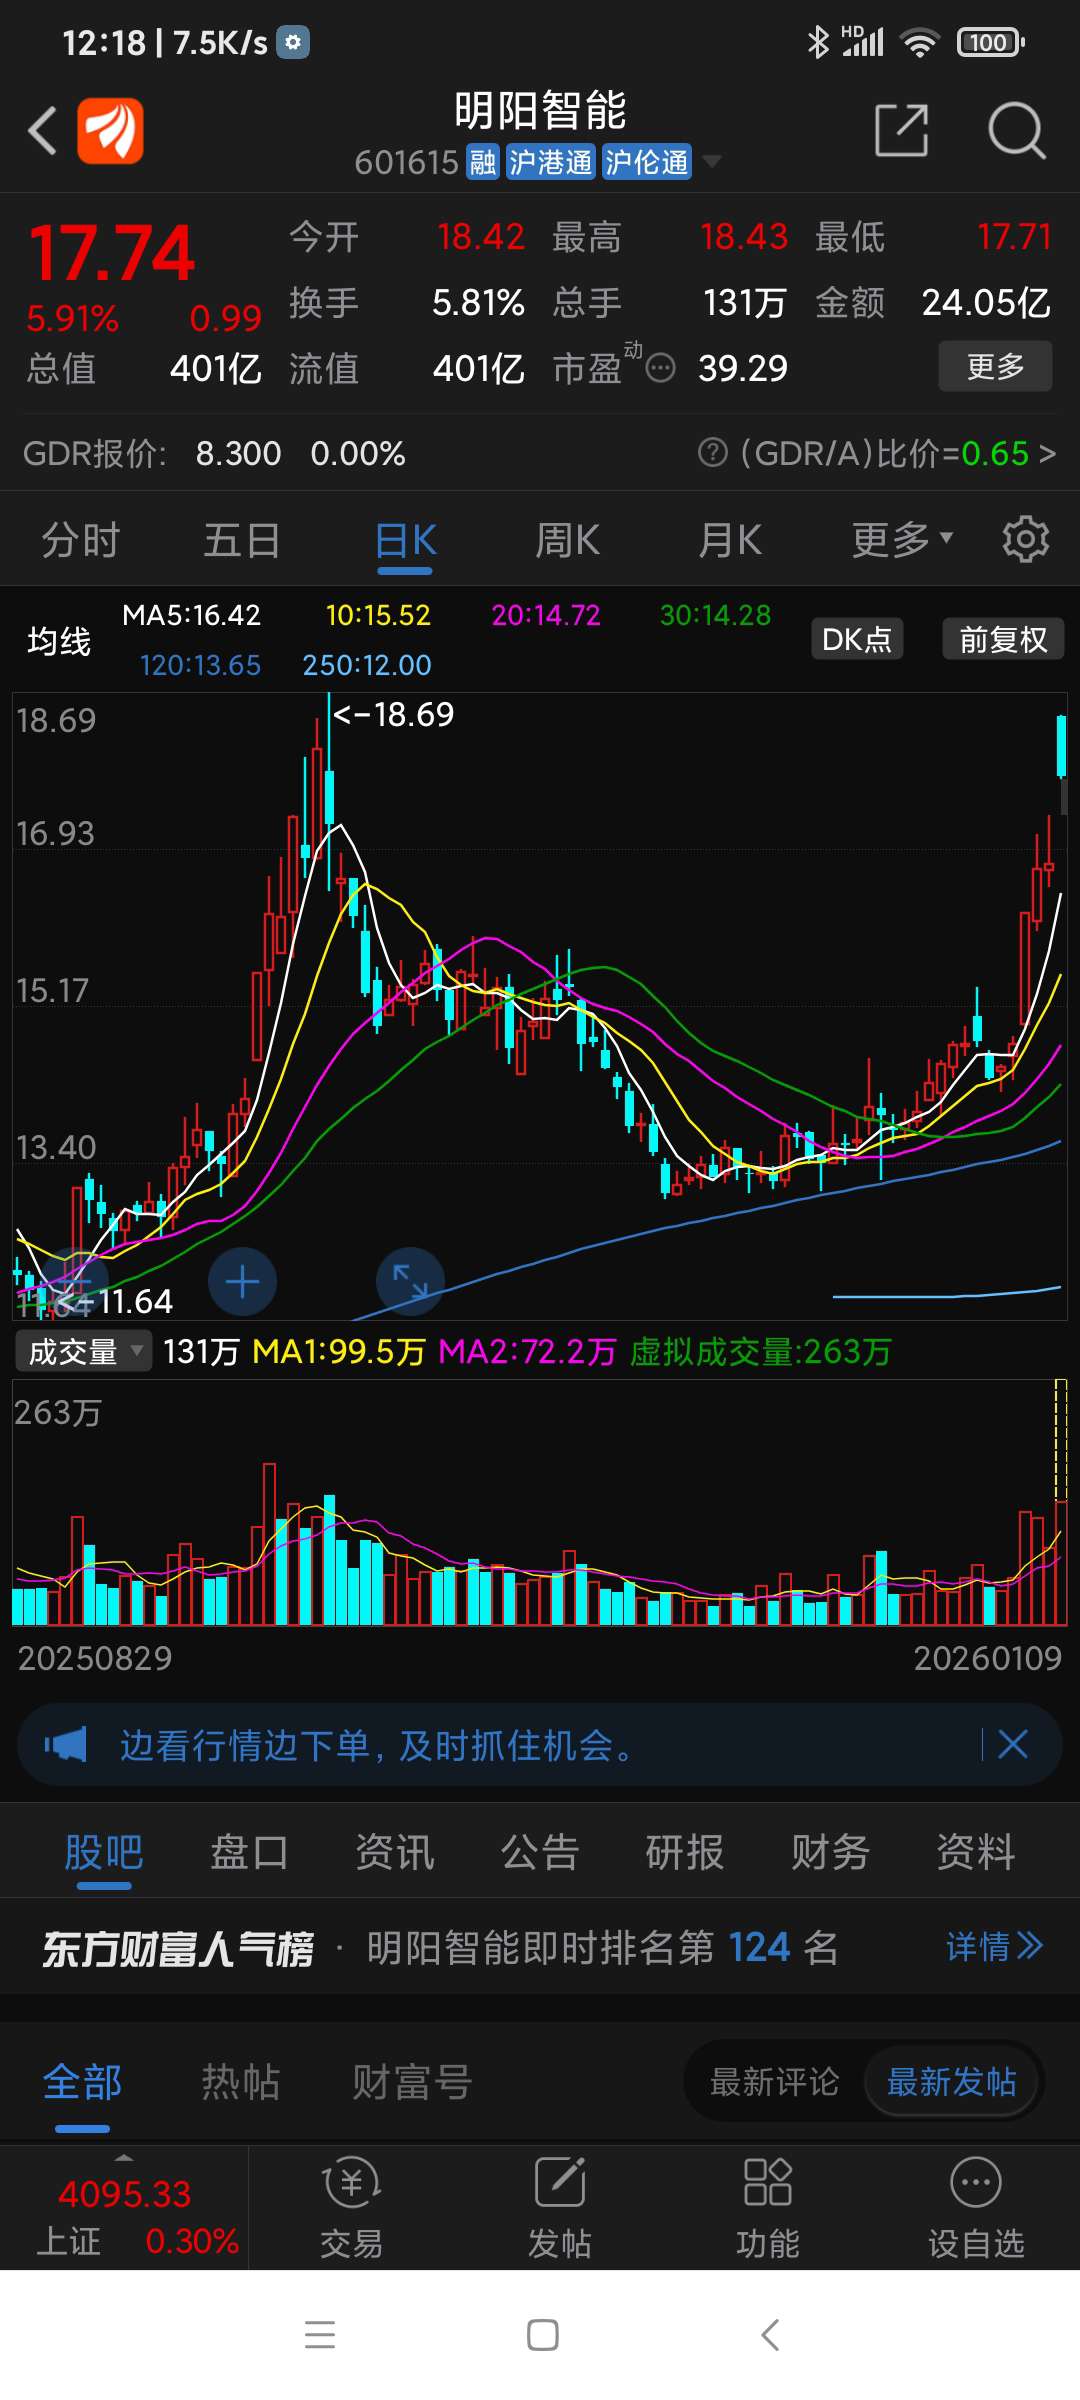Select the 财富号 posts filter
This screenshot has width=1080, height=2400.
coord(412,2082)
